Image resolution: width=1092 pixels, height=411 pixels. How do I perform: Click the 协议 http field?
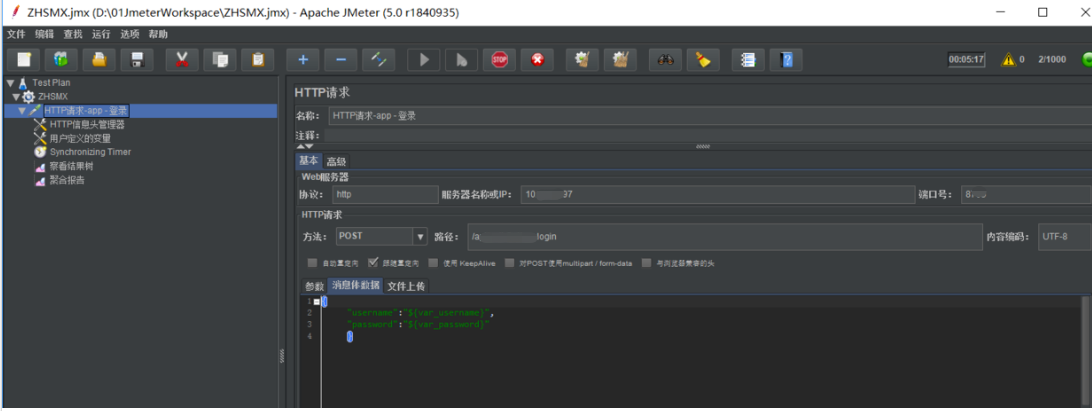pyautogui.click(x=385, y=195)
